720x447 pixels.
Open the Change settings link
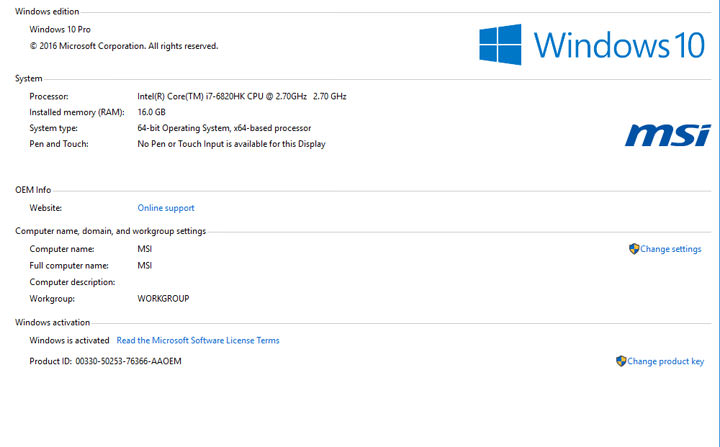click(x=671, y=249)
